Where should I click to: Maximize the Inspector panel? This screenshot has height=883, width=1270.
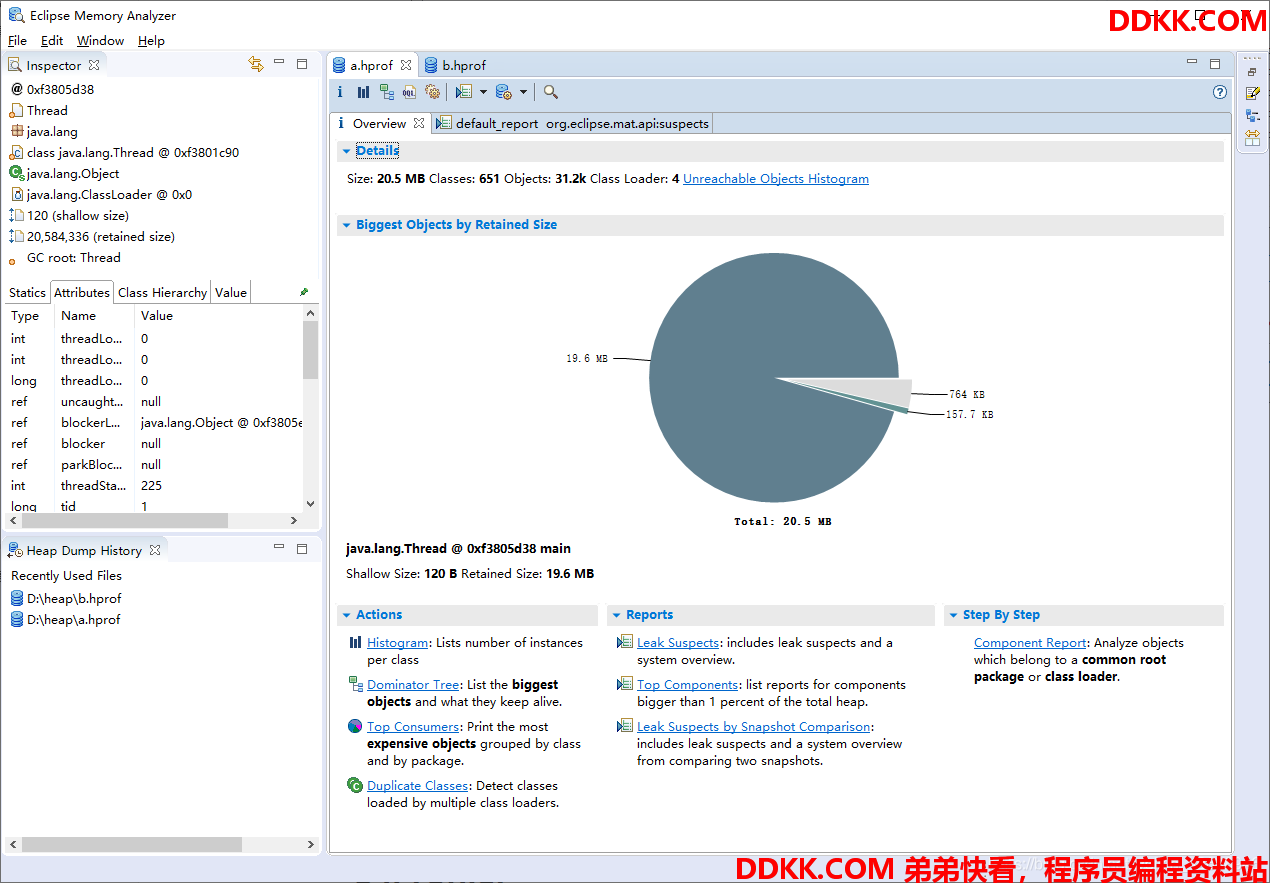(x=302, y=64)
